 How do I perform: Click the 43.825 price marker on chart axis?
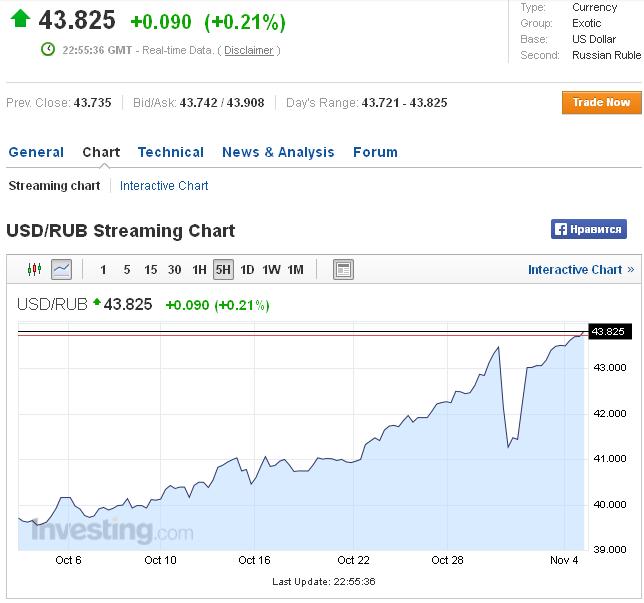[x=609, y=332]
